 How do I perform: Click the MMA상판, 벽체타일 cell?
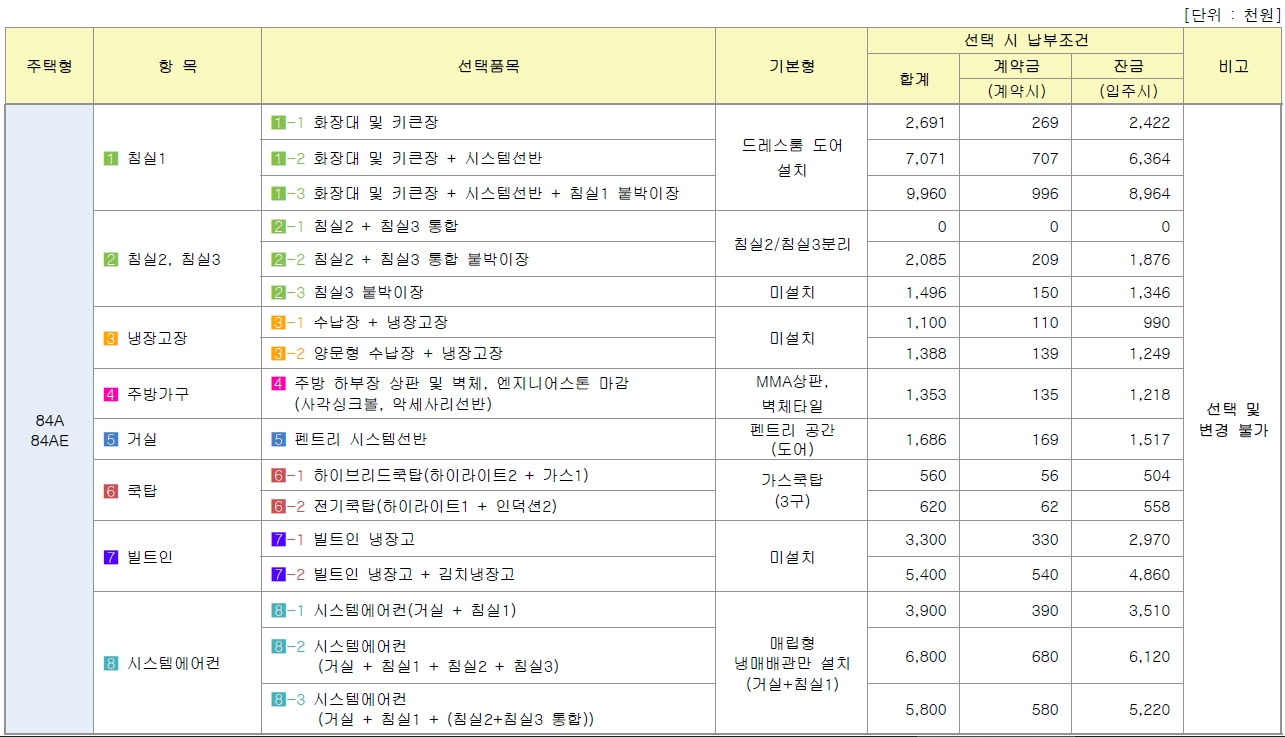[791, 394]
